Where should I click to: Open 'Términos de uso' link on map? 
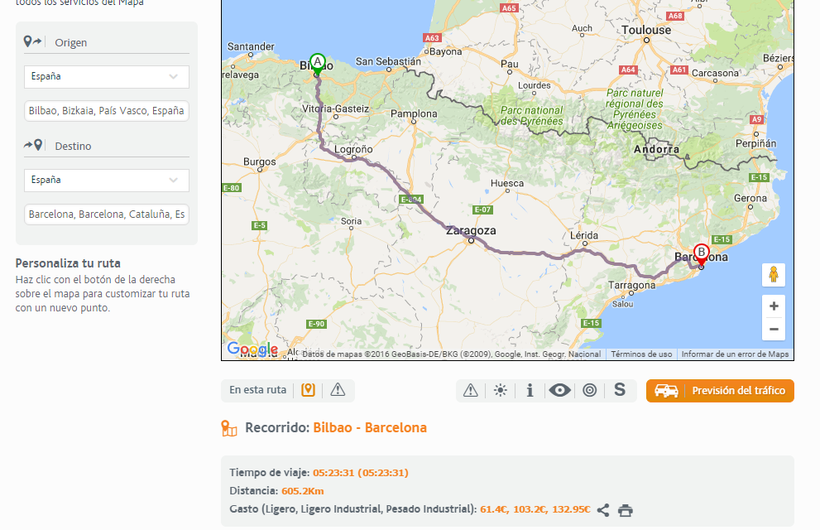pyautogui.click(x=641, y=354)
